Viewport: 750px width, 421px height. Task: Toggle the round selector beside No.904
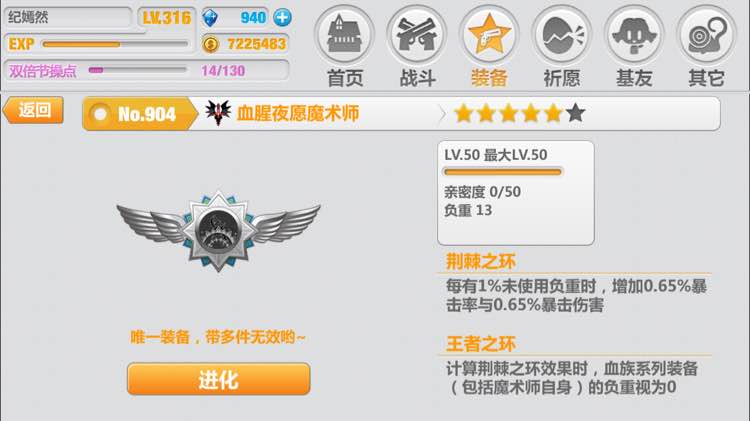click(x=100, y=114)
